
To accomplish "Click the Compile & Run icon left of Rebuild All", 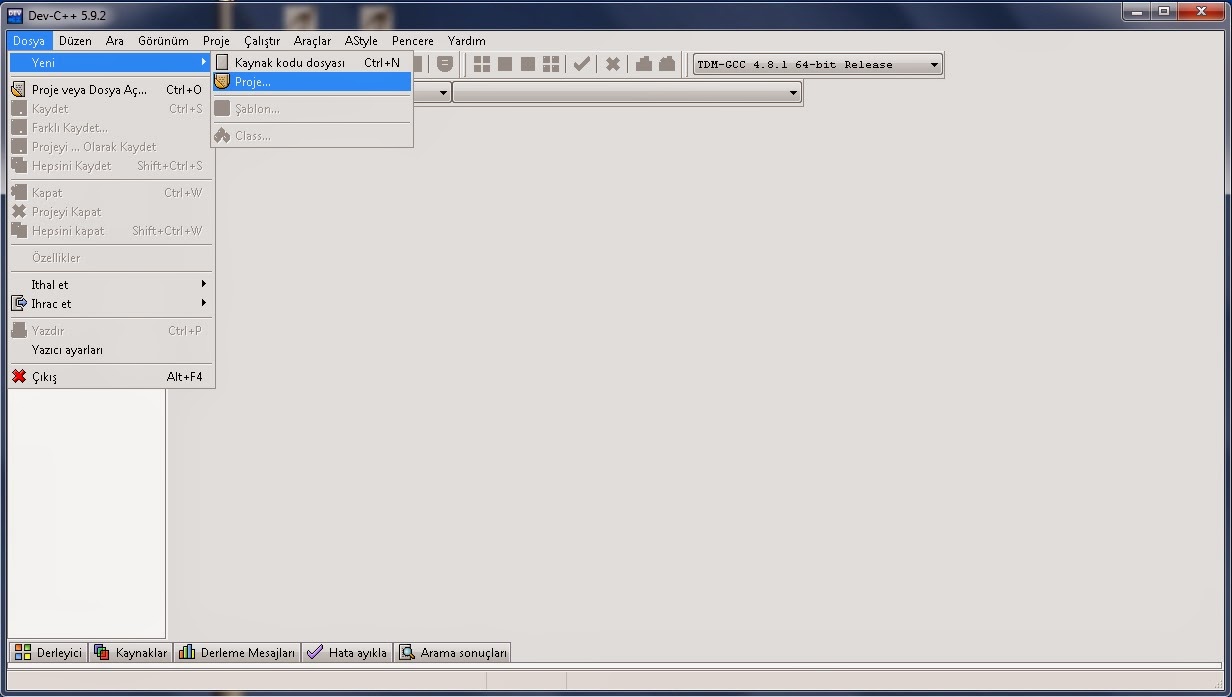I will click(x=528, y=64).
